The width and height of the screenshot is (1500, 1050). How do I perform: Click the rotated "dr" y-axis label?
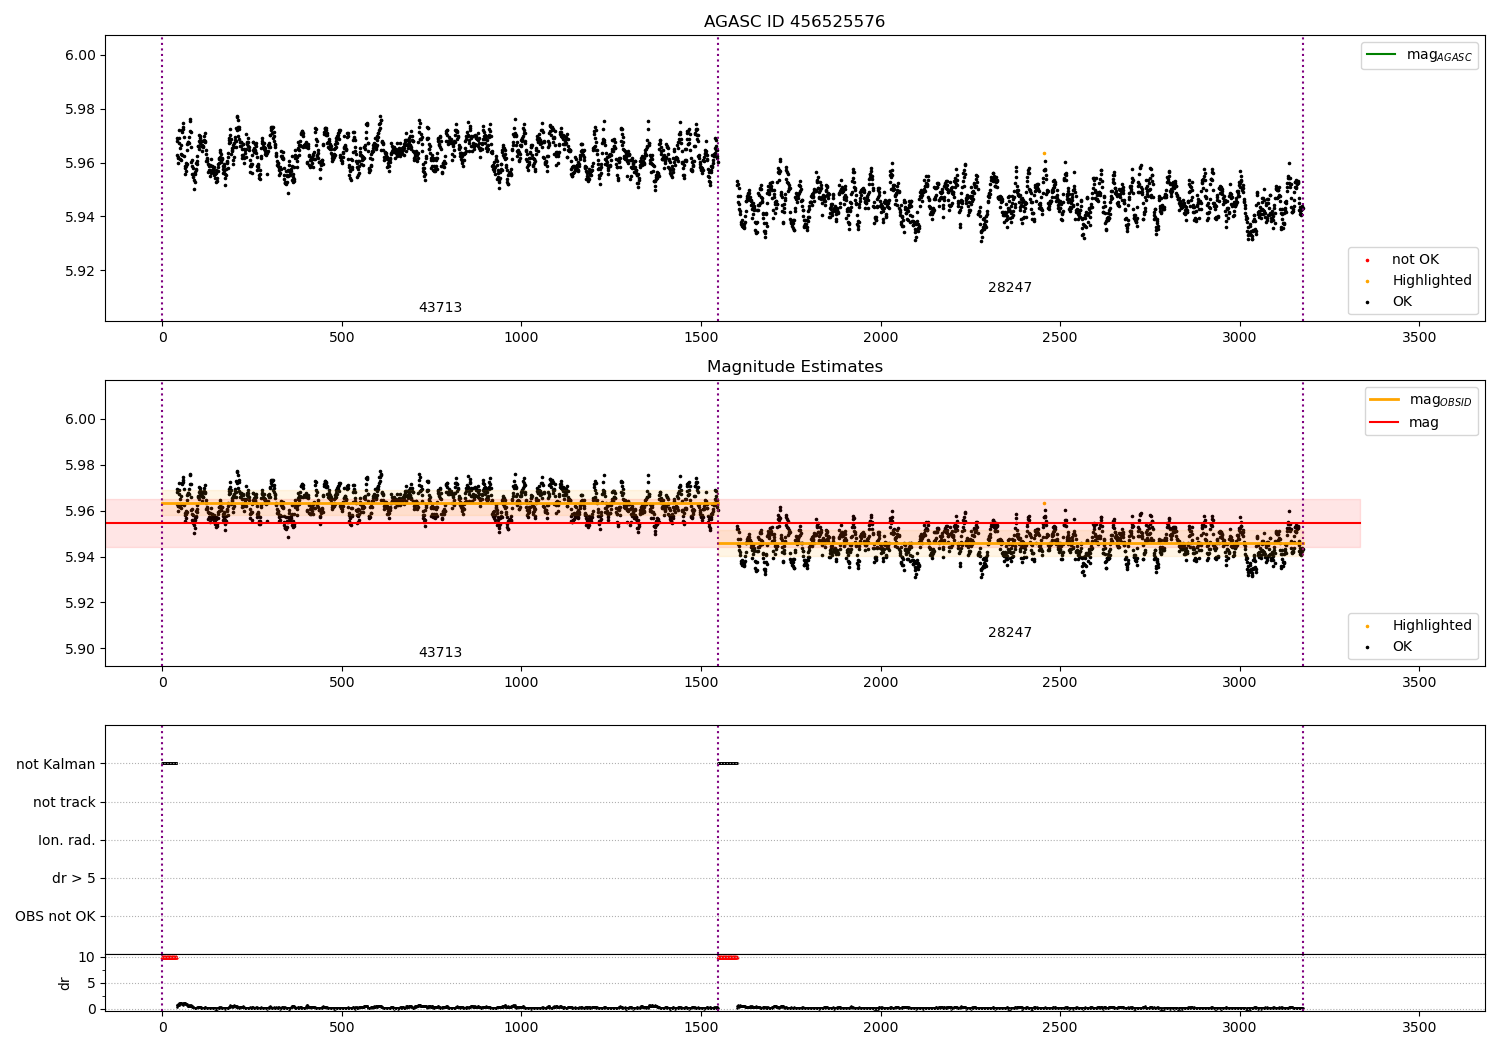tap(65, 983)
